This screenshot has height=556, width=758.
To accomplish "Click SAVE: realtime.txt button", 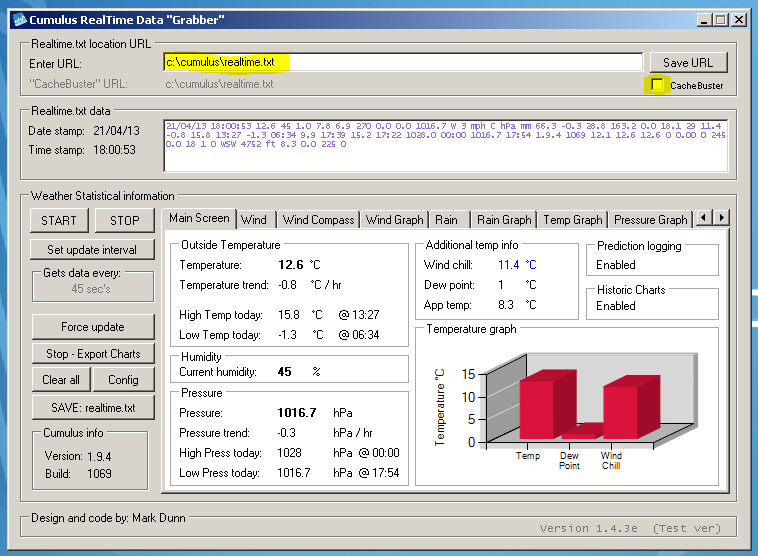I will [92, 407].
